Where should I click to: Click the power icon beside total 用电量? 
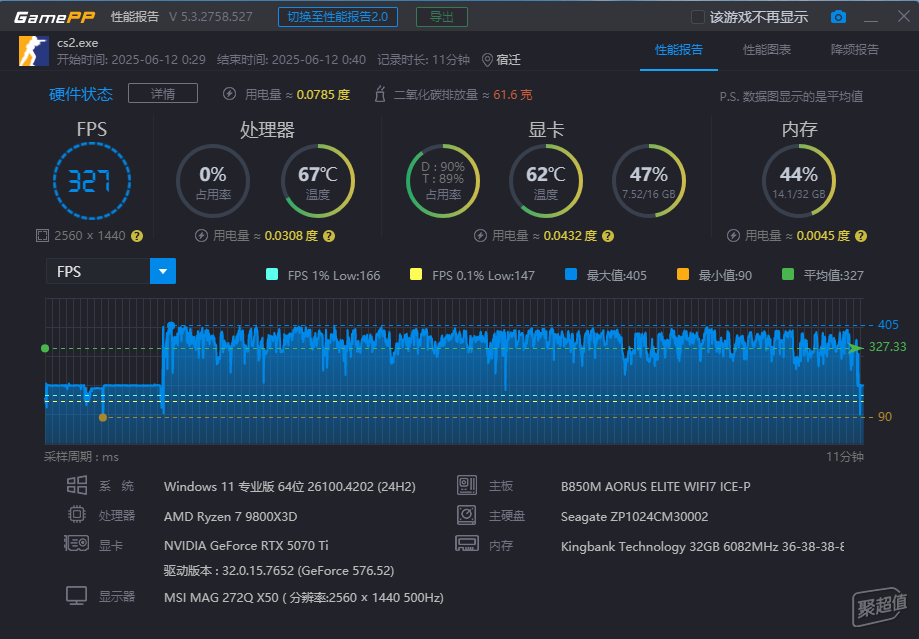click(229, 94)
